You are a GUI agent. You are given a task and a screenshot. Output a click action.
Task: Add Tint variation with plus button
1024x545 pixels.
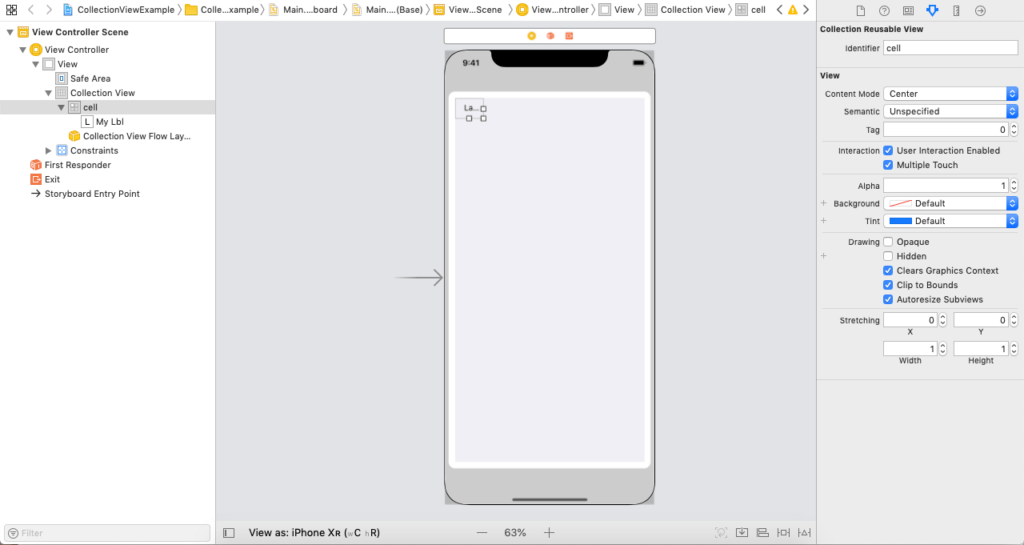824,221
